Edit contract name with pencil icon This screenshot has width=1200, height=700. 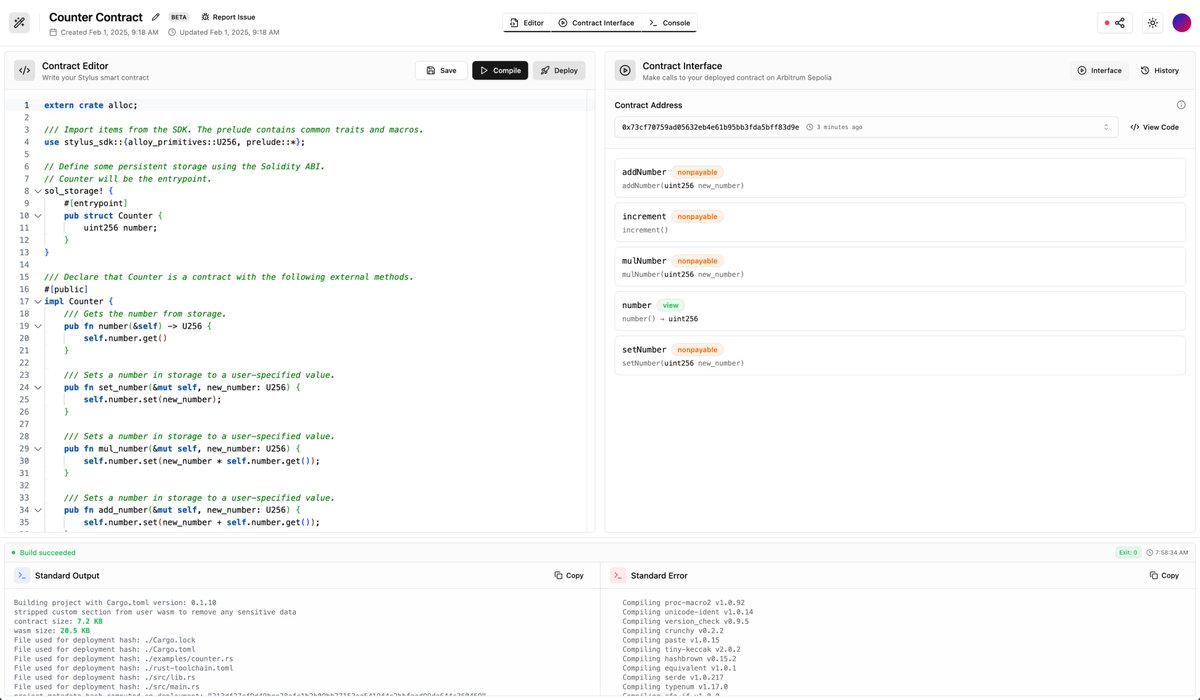pyautogui.click(x=155, y=17)
